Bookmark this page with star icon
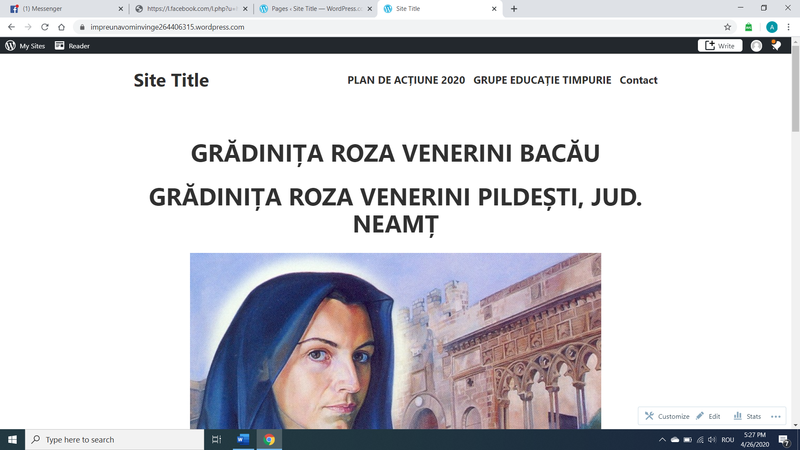This screenshot has width=800, height=450. [x=727, y=27]
